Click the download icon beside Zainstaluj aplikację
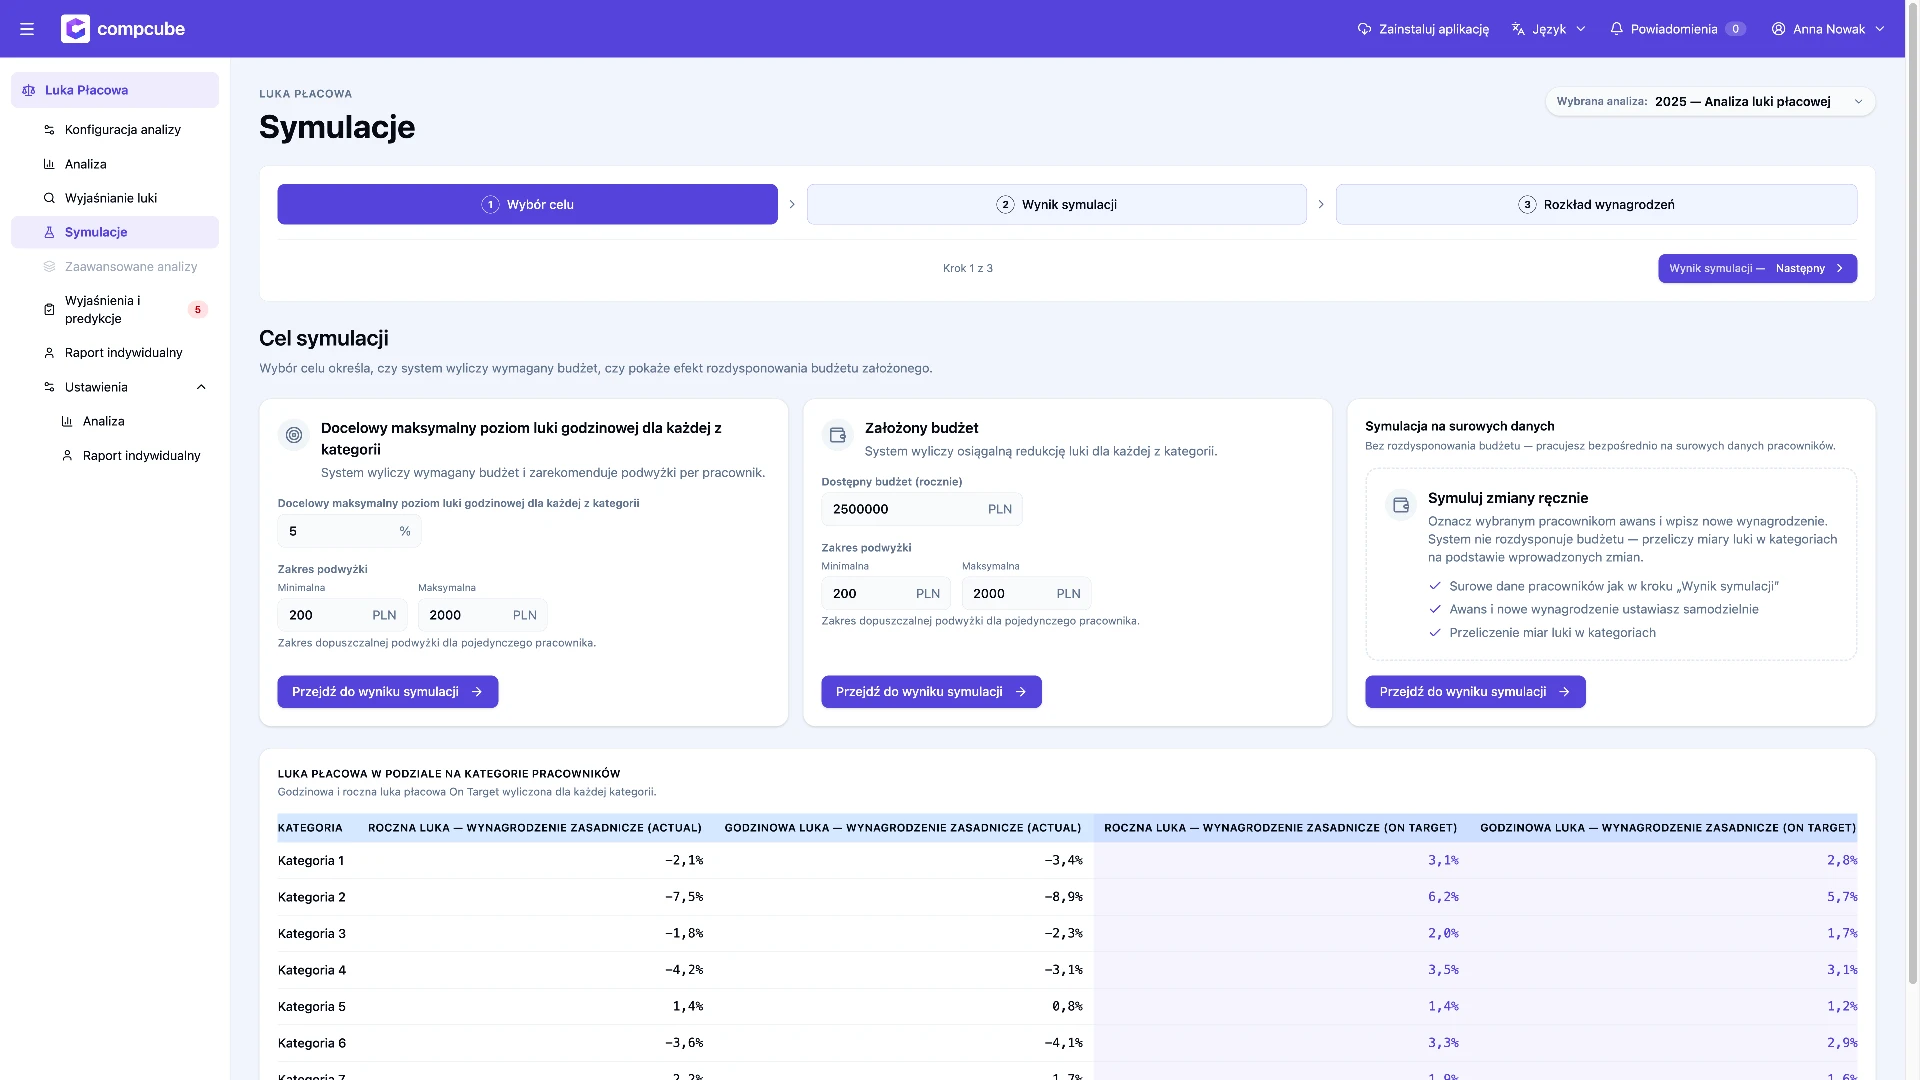Viewport: 1920px width, 1080px height. click(x=1364, y=29)
